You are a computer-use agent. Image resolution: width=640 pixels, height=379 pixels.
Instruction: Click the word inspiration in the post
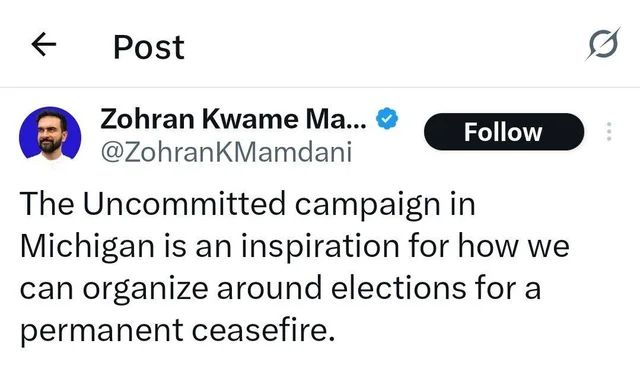320,247
